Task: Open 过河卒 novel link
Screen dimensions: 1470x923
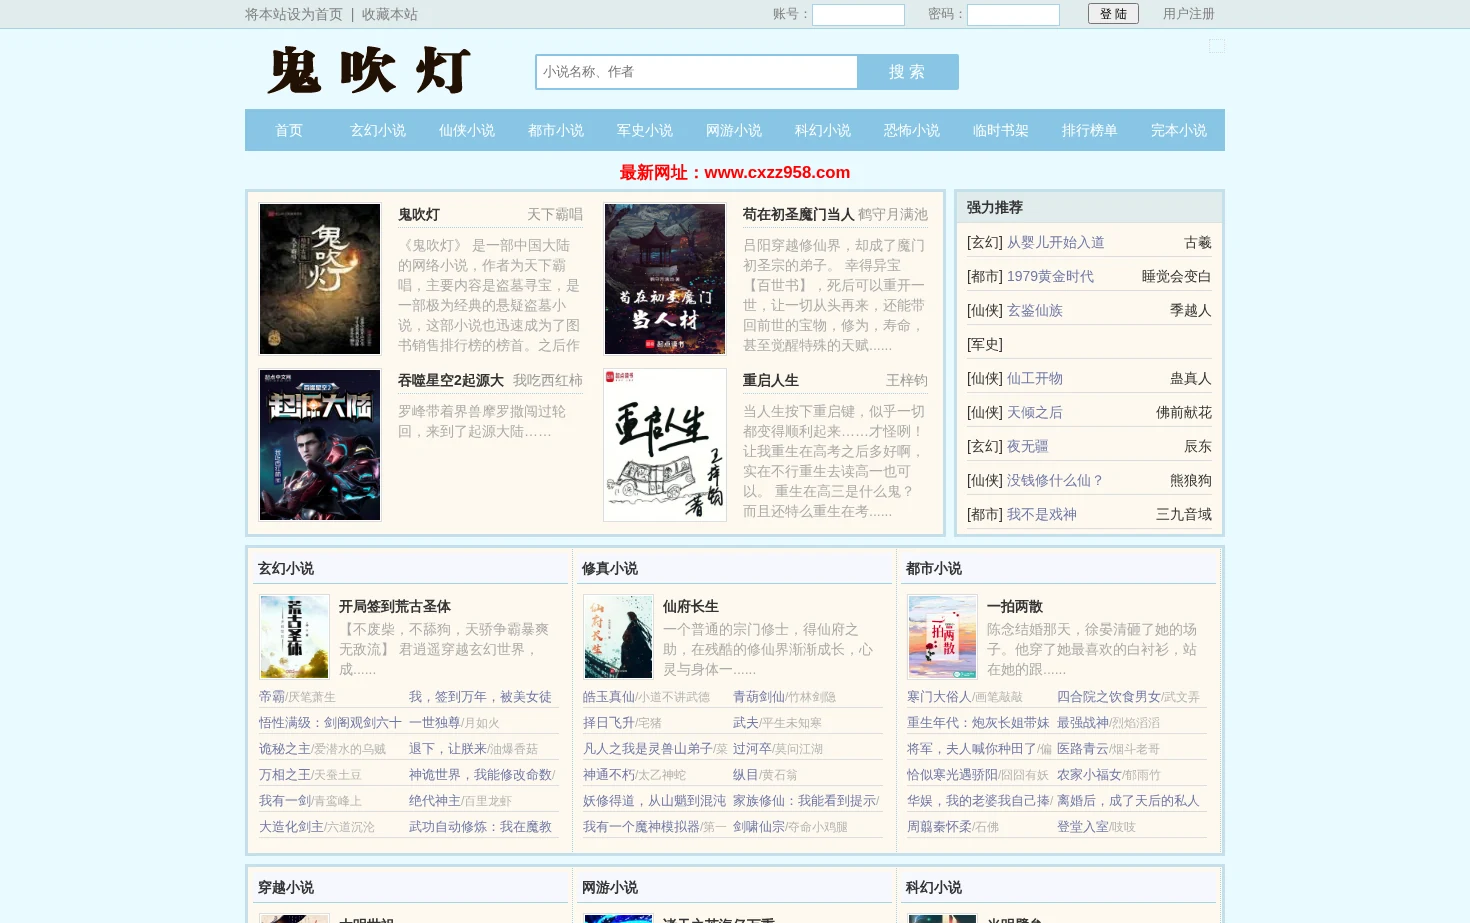Action: [x=752, y=749]
